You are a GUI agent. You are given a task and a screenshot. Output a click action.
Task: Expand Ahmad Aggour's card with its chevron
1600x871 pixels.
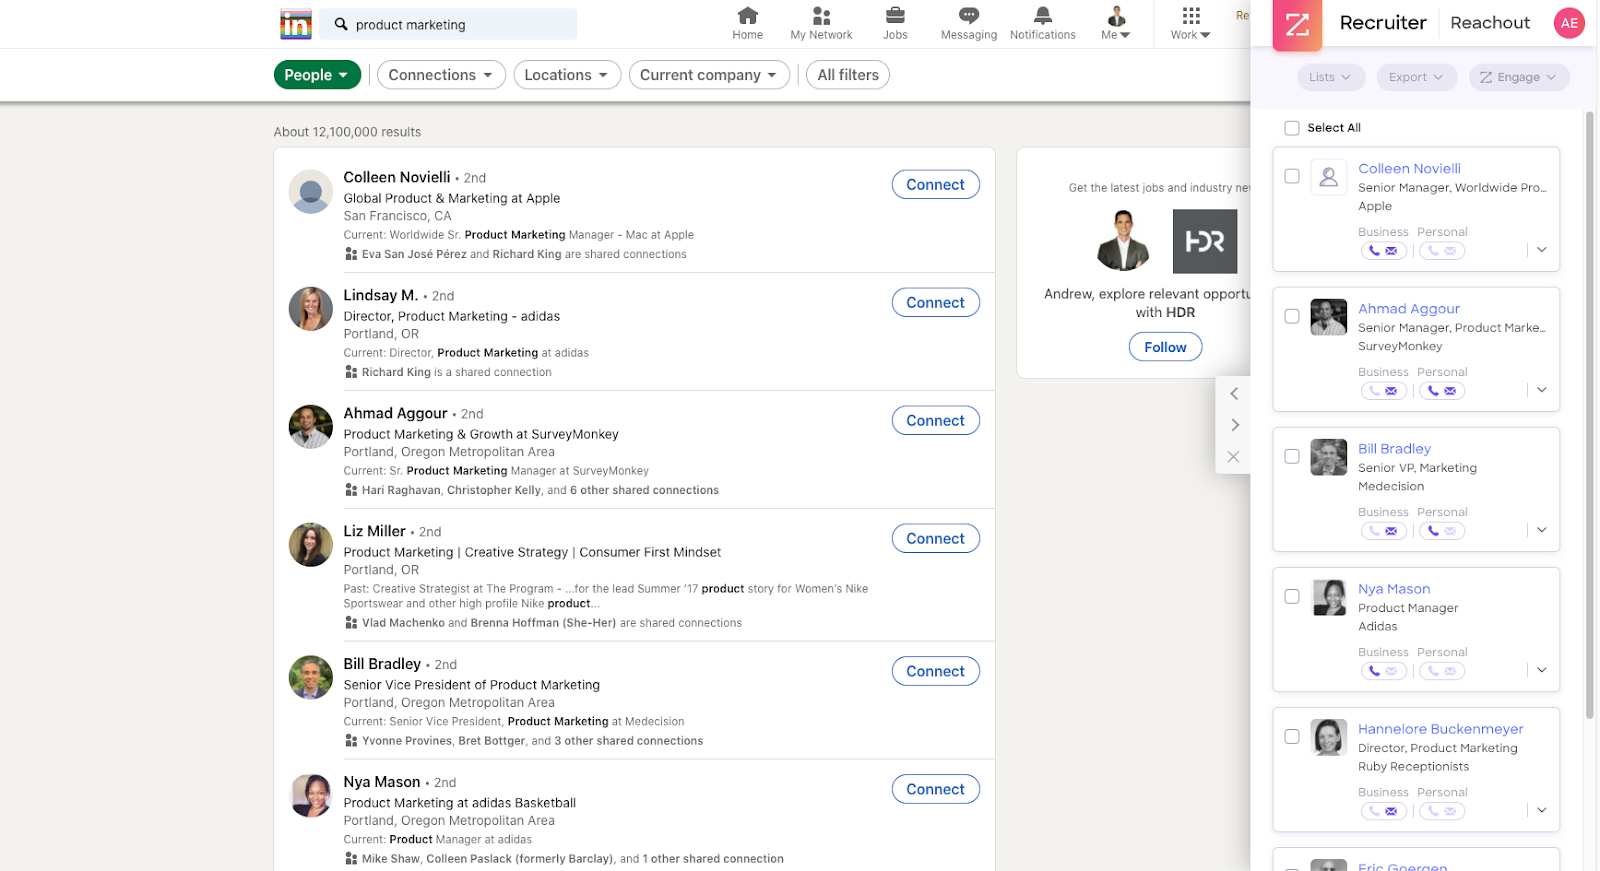(x=1542, y=390)
